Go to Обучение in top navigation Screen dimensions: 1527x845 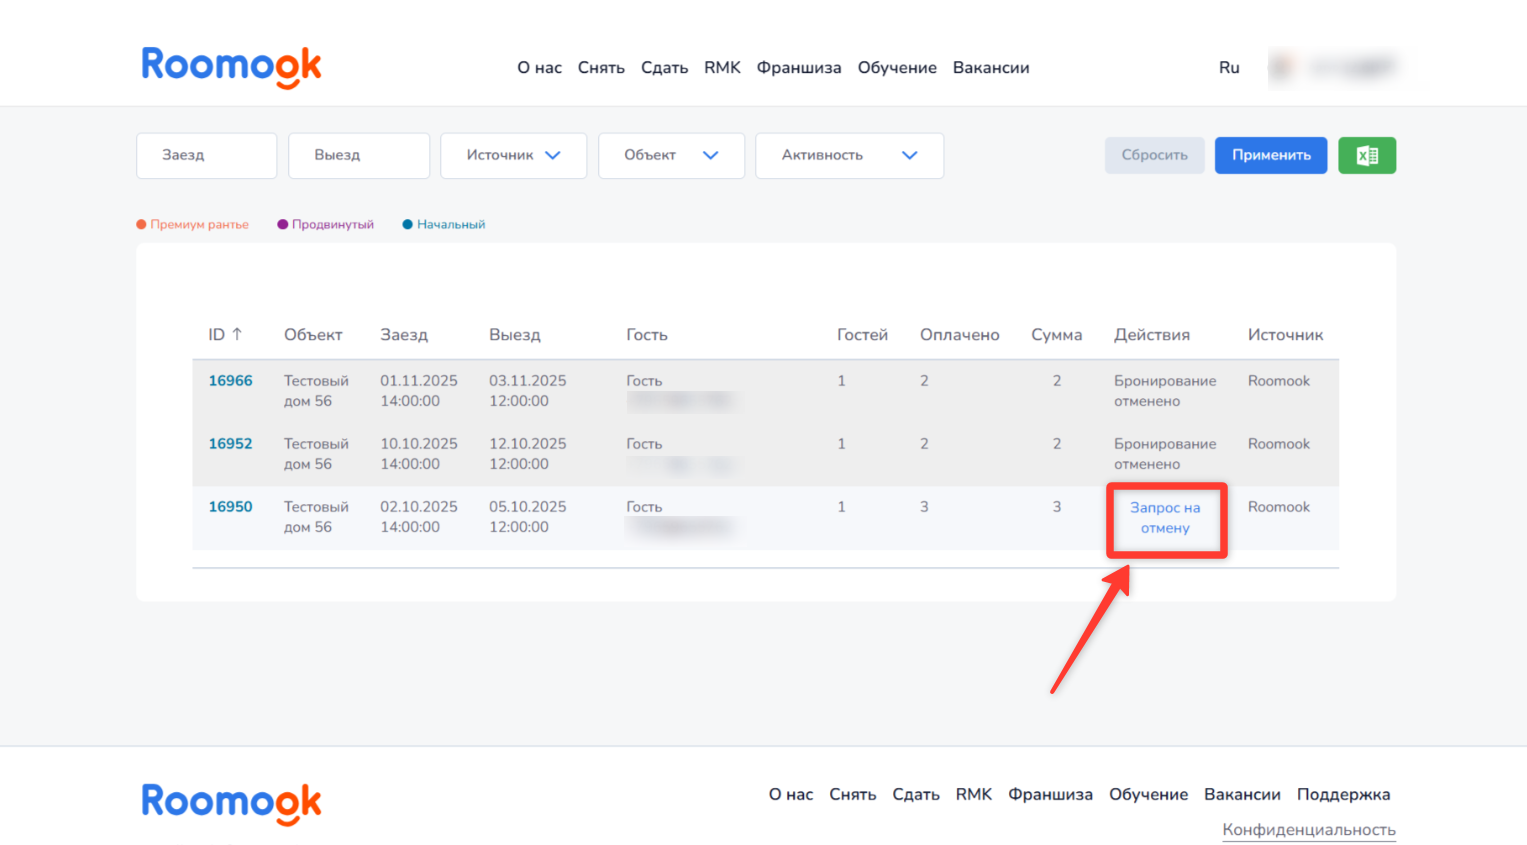tap(897, 67)
